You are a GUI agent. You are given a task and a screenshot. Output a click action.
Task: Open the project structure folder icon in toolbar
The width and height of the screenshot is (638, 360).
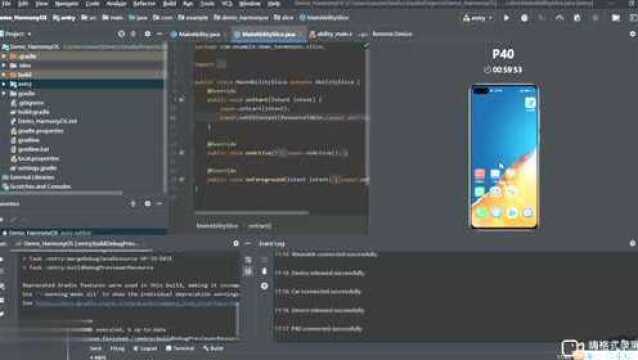[x=616, y=18]
